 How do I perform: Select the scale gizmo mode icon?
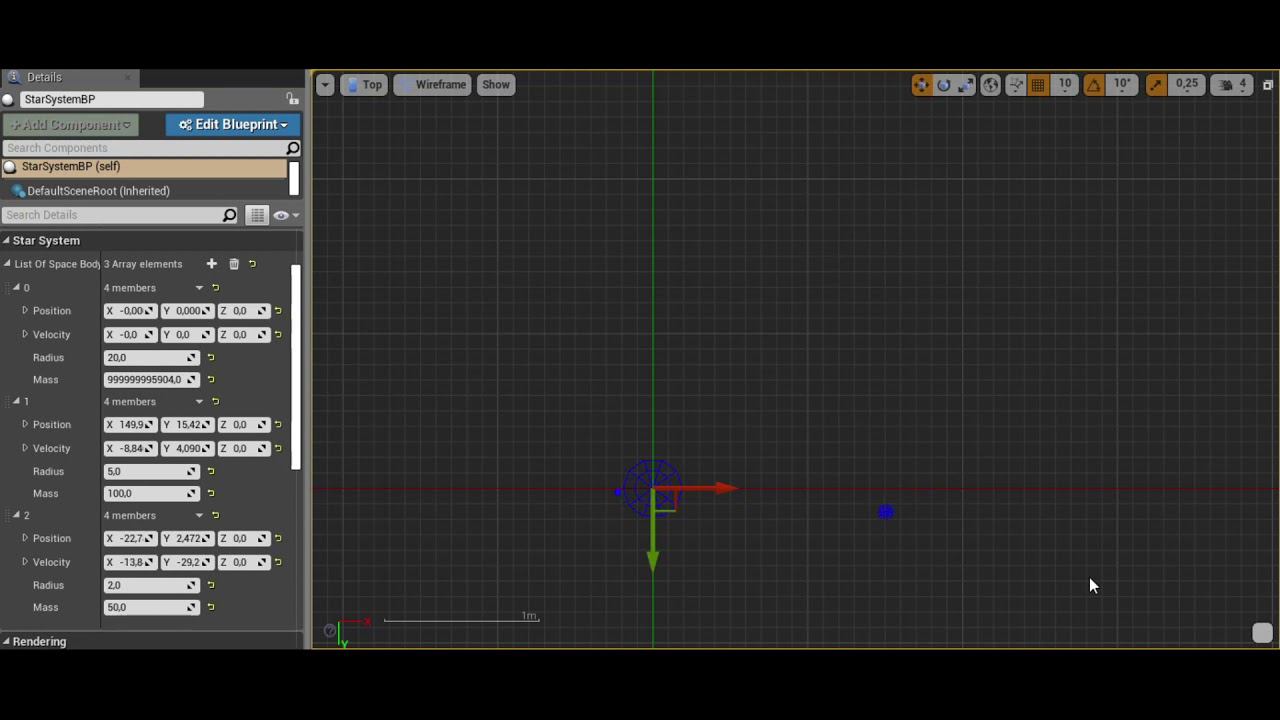tap(965, 85)
